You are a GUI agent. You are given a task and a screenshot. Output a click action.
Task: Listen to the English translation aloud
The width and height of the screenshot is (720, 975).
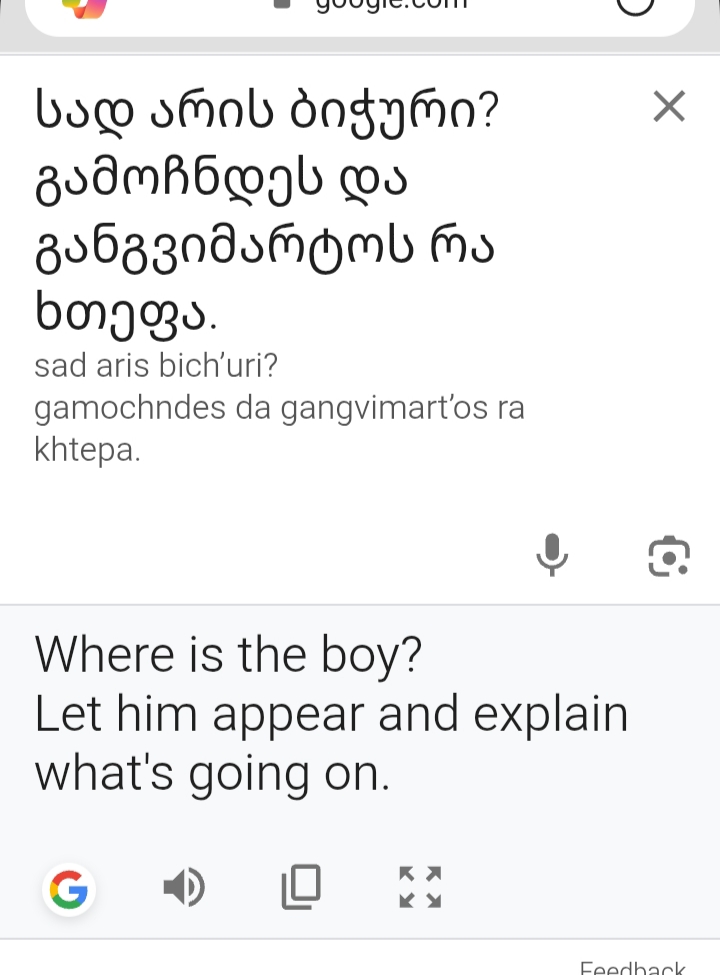[x=184, y=887]
